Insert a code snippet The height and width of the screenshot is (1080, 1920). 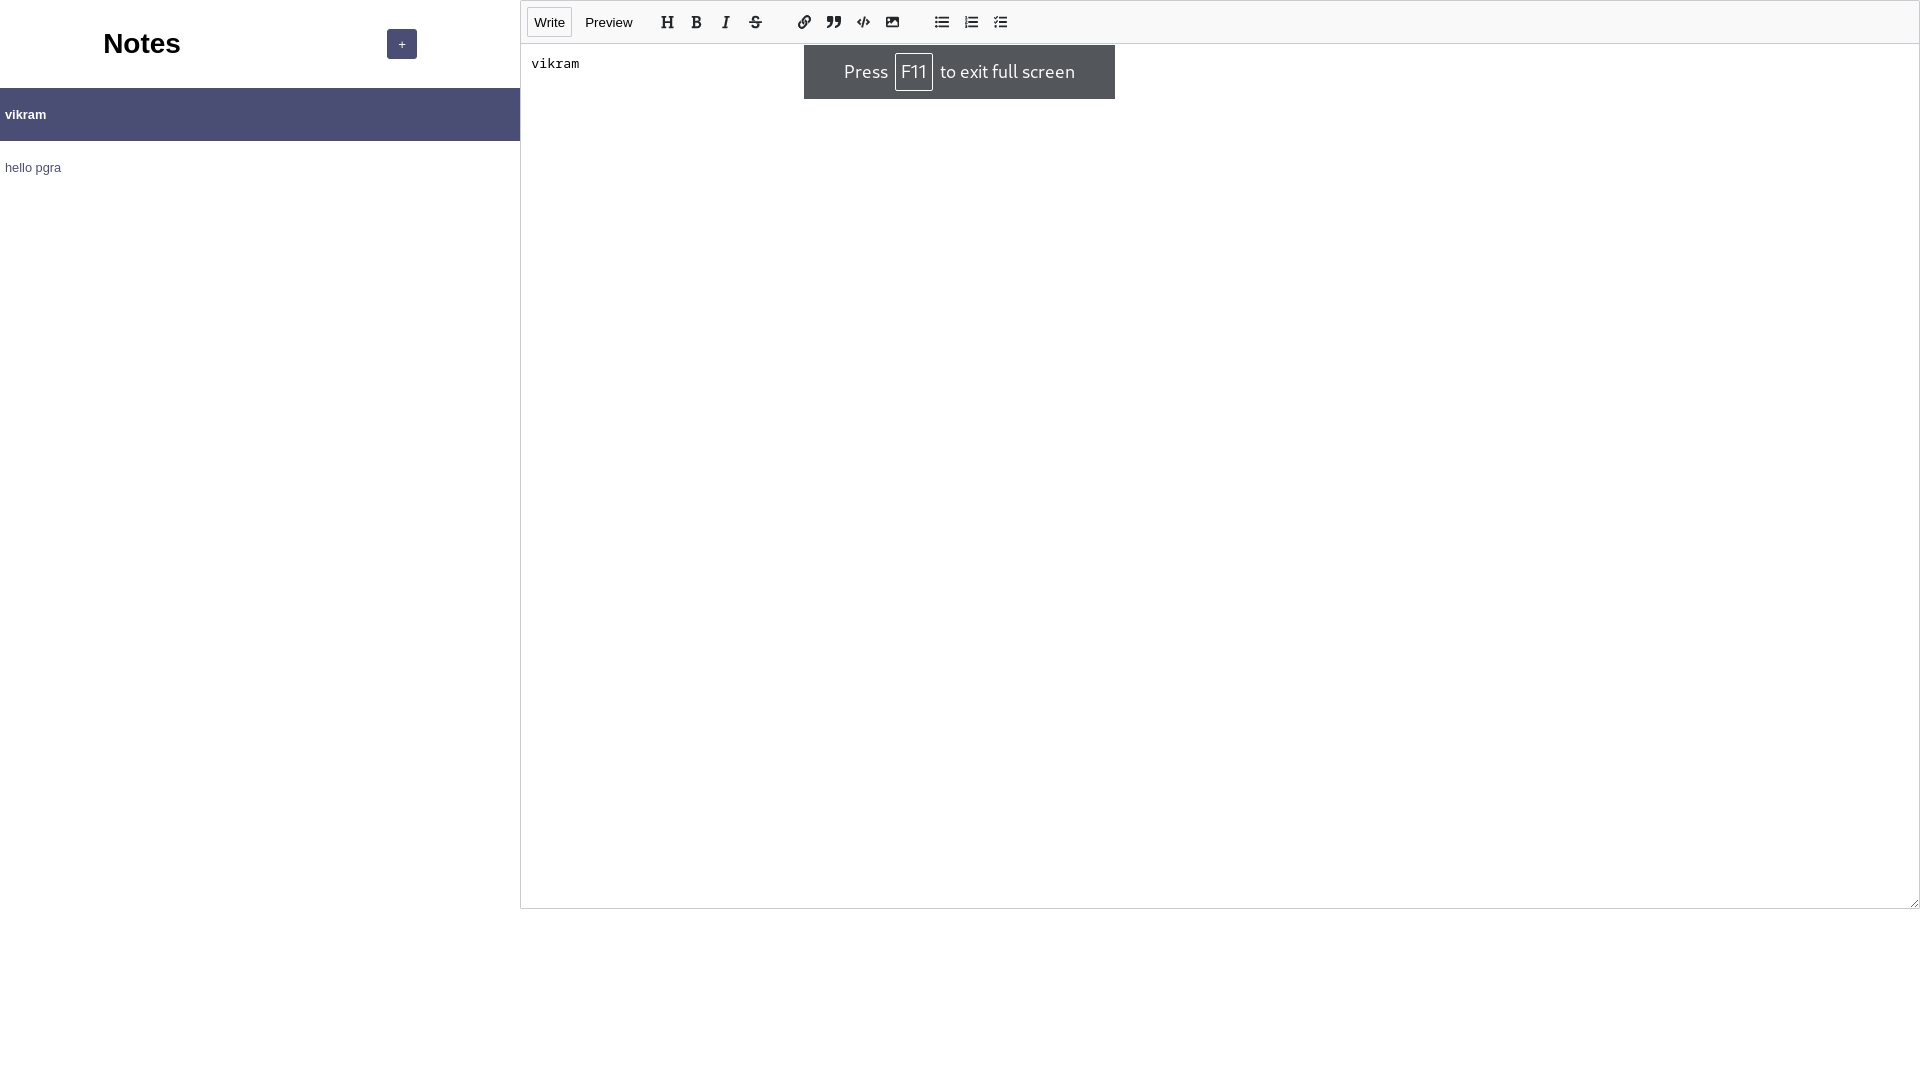[863, 22]
